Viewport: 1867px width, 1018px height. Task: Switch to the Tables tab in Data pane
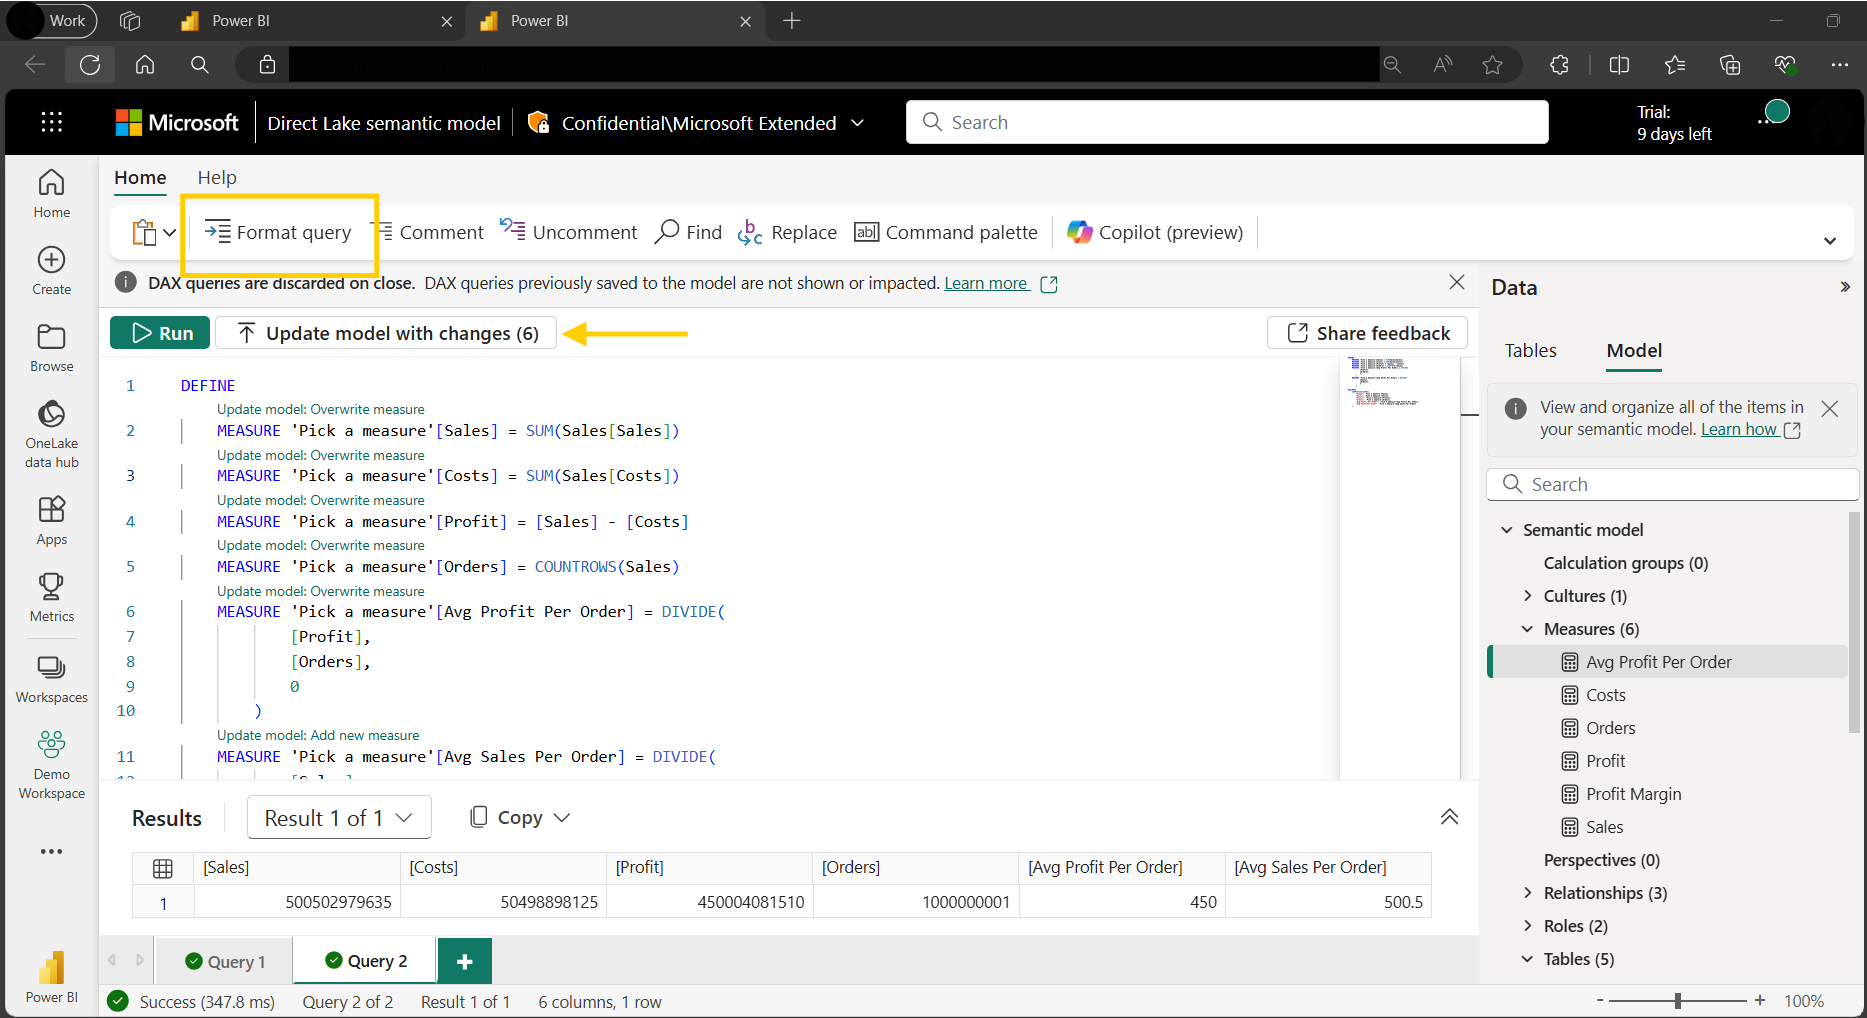tap(1530, 351)
